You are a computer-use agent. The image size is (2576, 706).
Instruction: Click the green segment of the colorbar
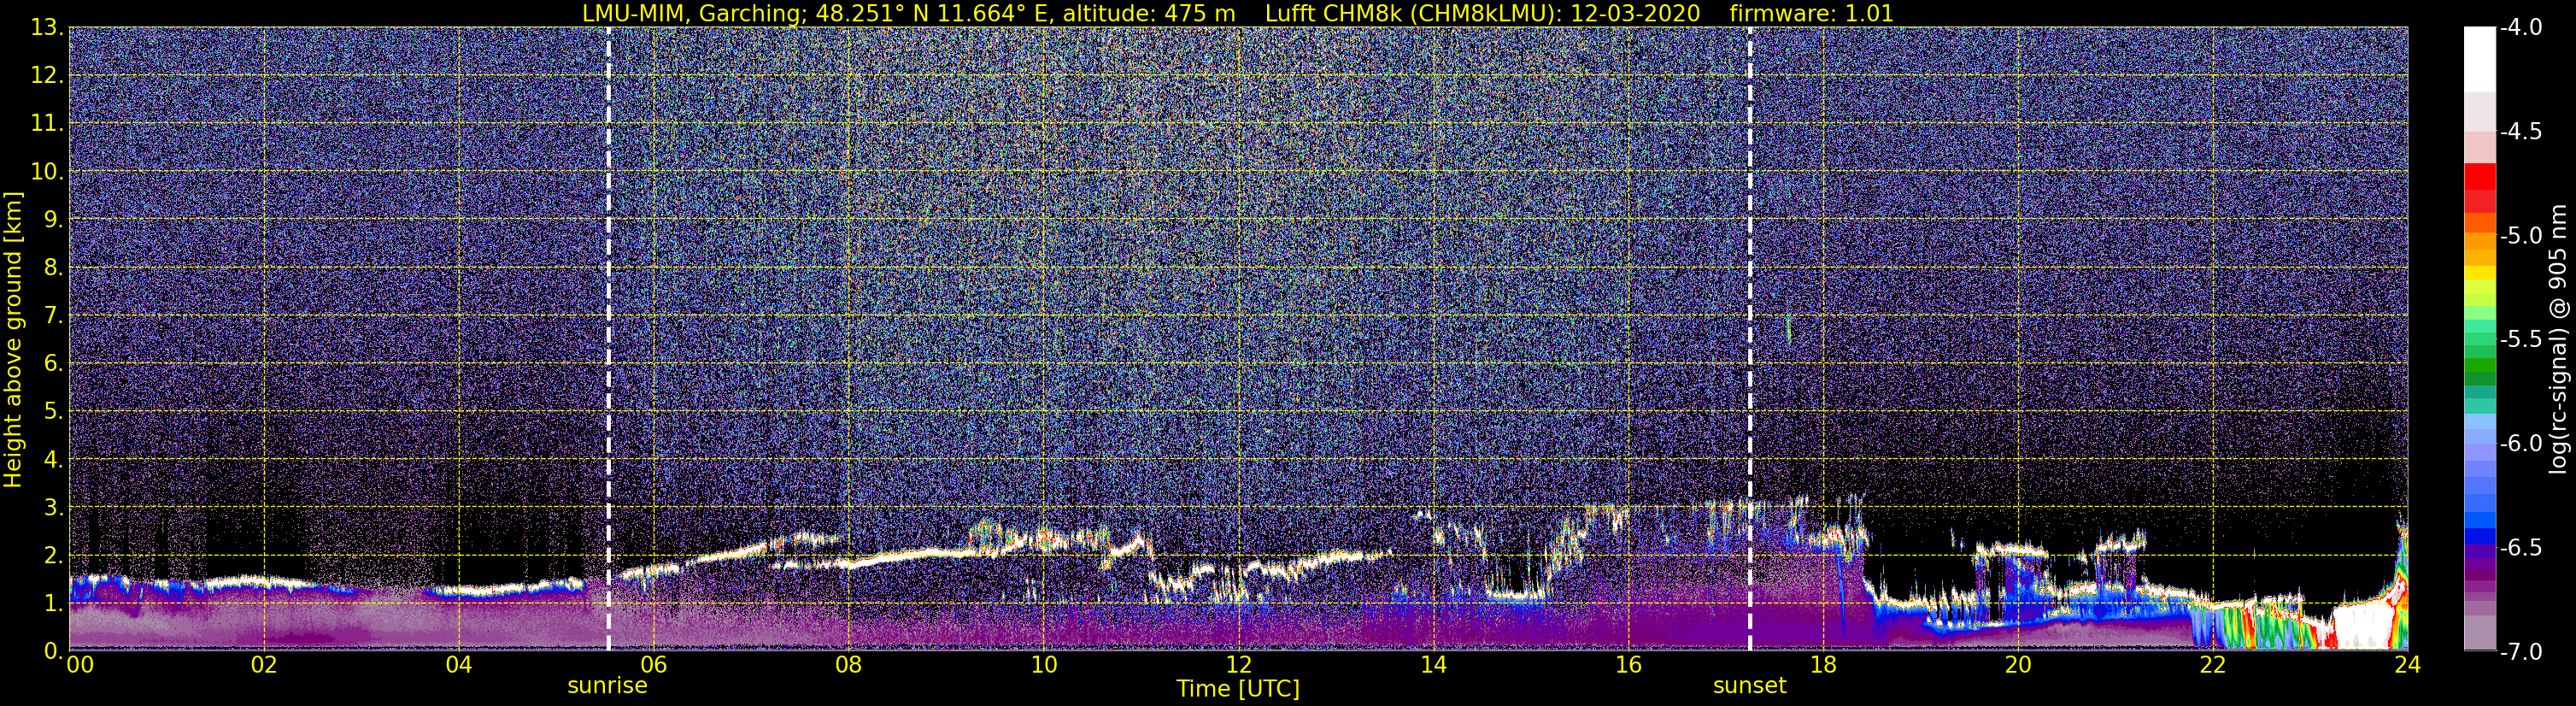[2479, 365]
